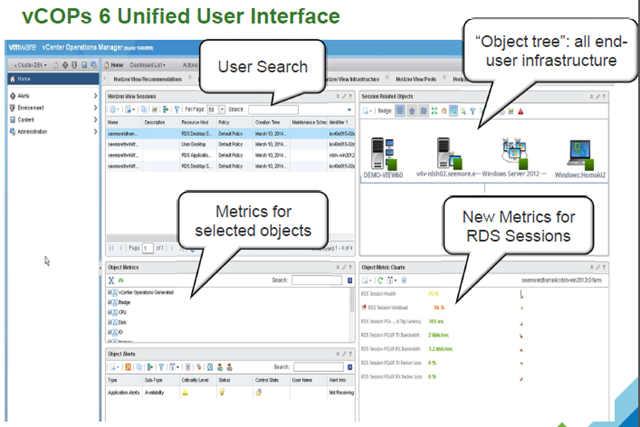The width and height of the screenshot is (640, 427).
Task: Focus the Search field in Object Metrics
Action: pyautogui.click(x=317, y=280)
